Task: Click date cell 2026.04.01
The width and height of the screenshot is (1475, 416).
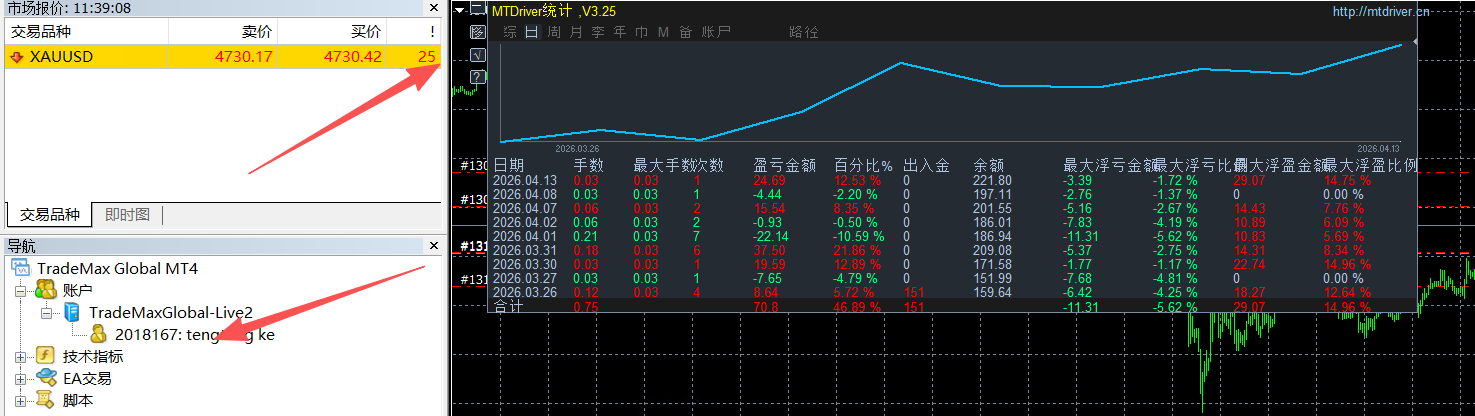Action: click(x=525, y=236)
